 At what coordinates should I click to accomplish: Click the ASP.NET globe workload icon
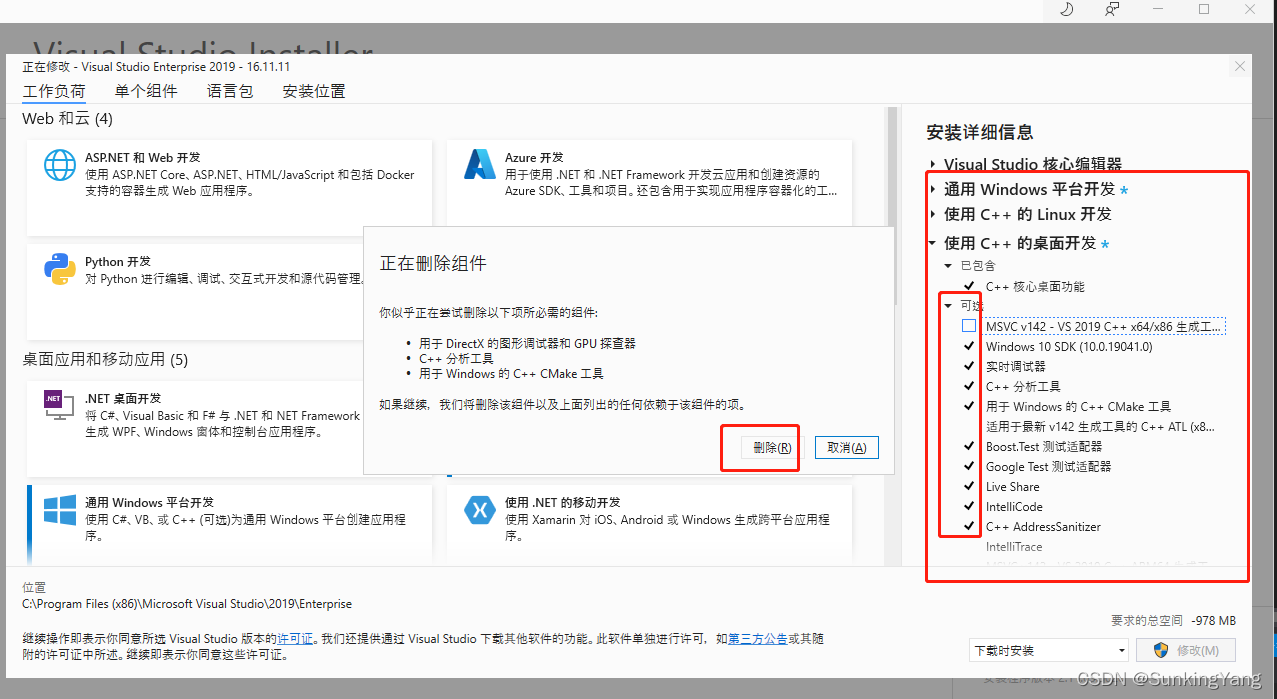coord(60,165)
